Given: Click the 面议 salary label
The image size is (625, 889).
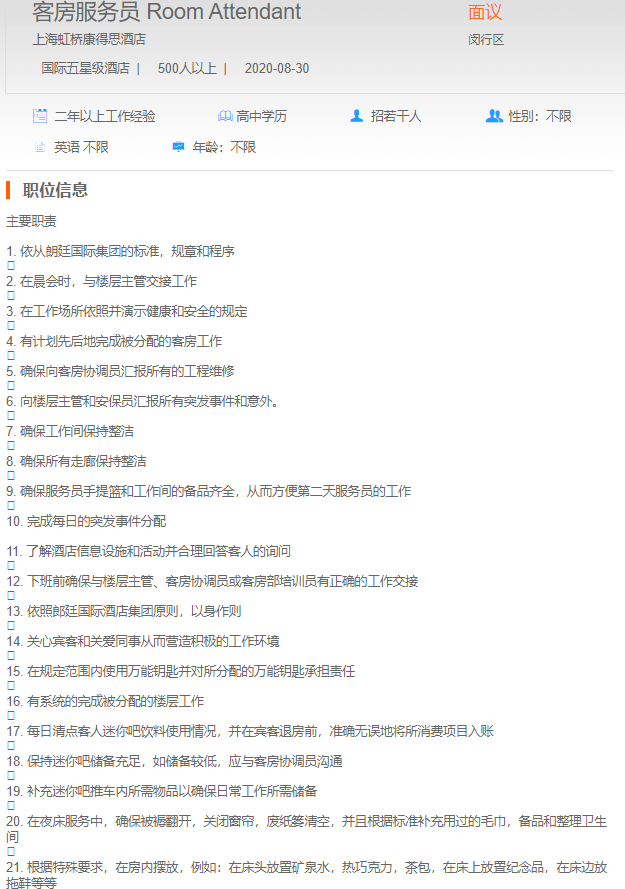Looking at the screenshot, I should [x=485, y=13].
